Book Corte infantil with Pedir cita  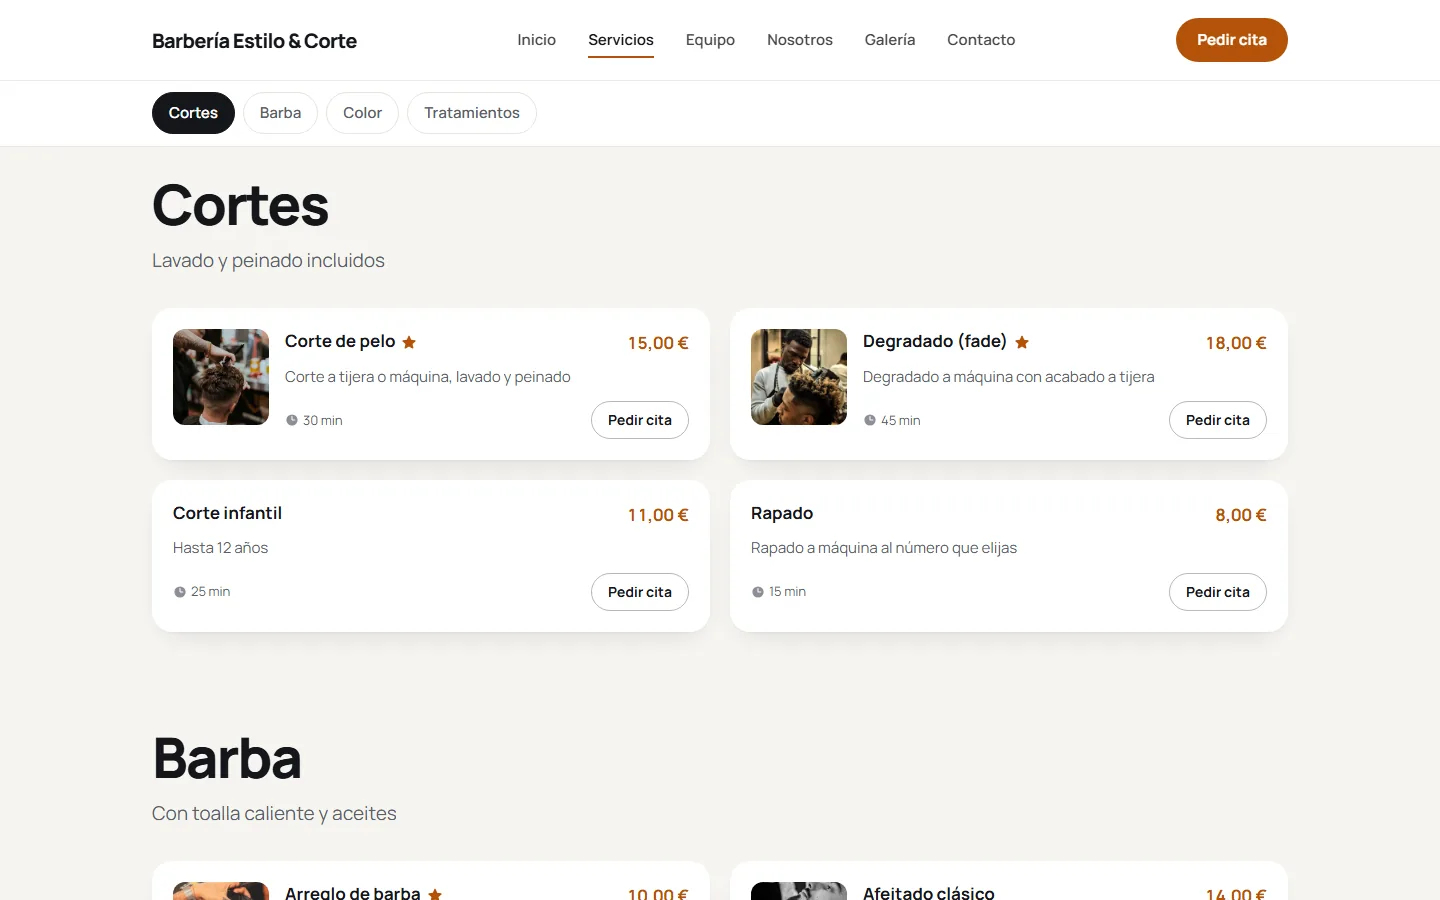pos(640,592)
